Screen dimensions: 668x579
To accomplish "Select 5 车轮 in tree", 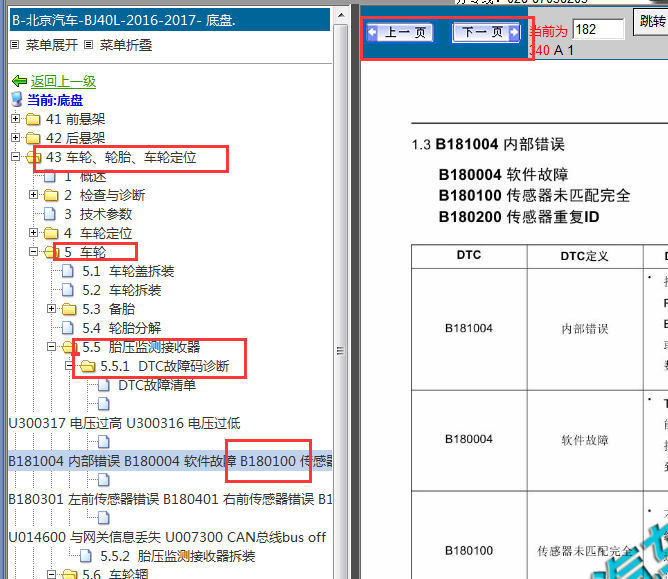I will coord(85,252).
